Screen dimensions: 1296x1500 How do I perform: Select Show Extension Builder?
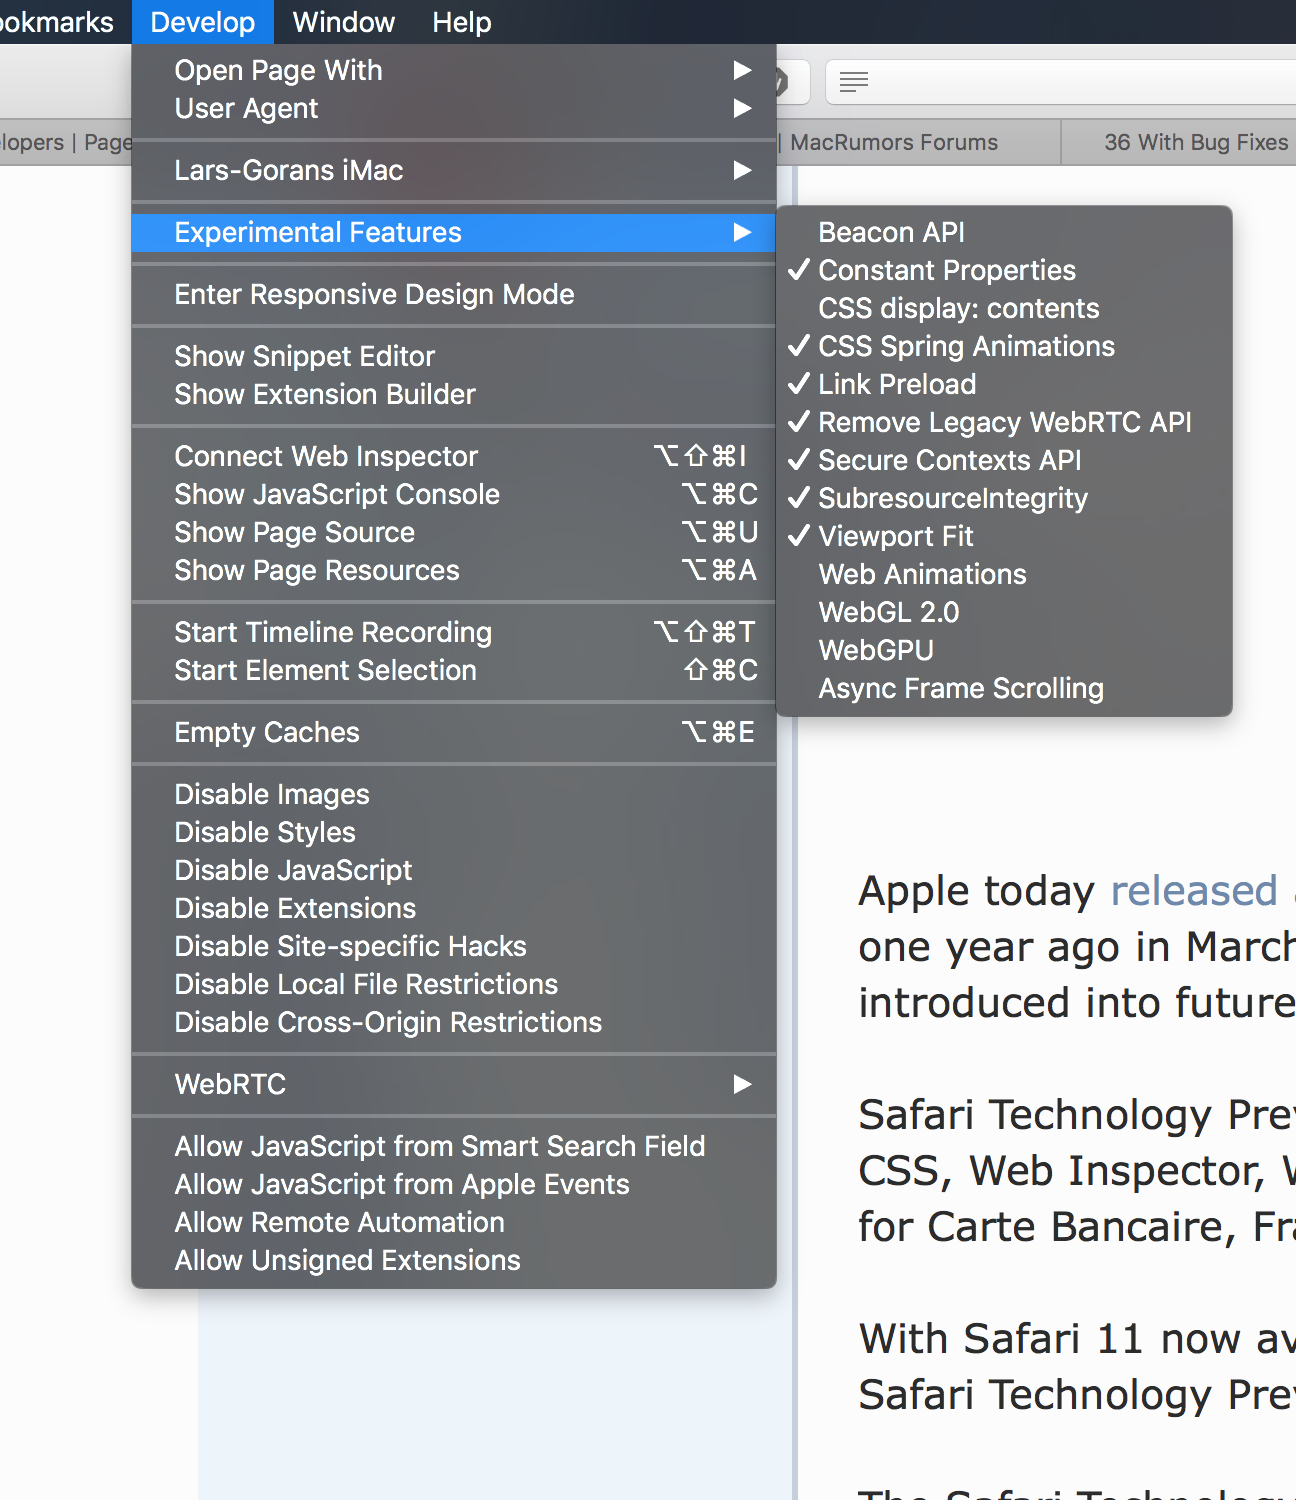pyautogui.click(x=454, y=394)
